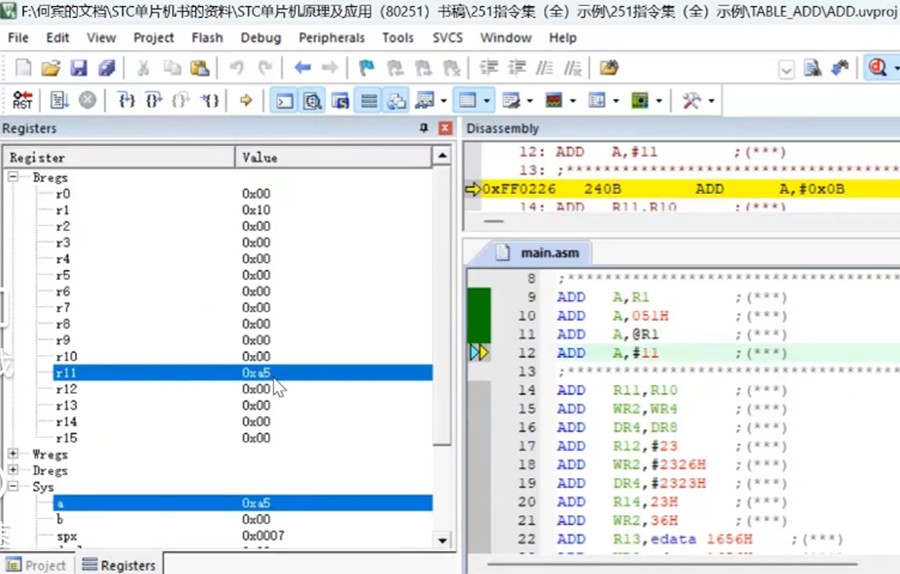Expand Memory Windows dropdown arrow

[x=487, y=101]
